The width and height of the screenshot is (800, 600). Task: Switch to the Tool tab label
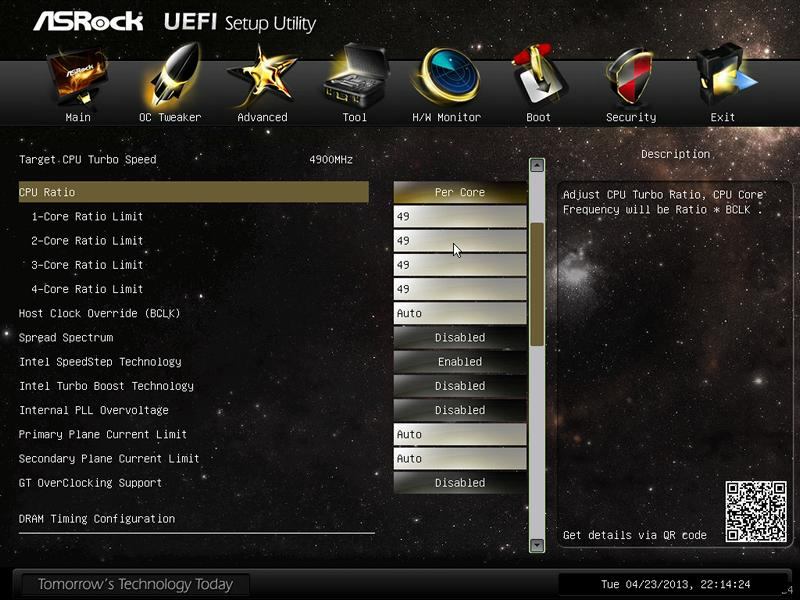[x=355, y=117]
